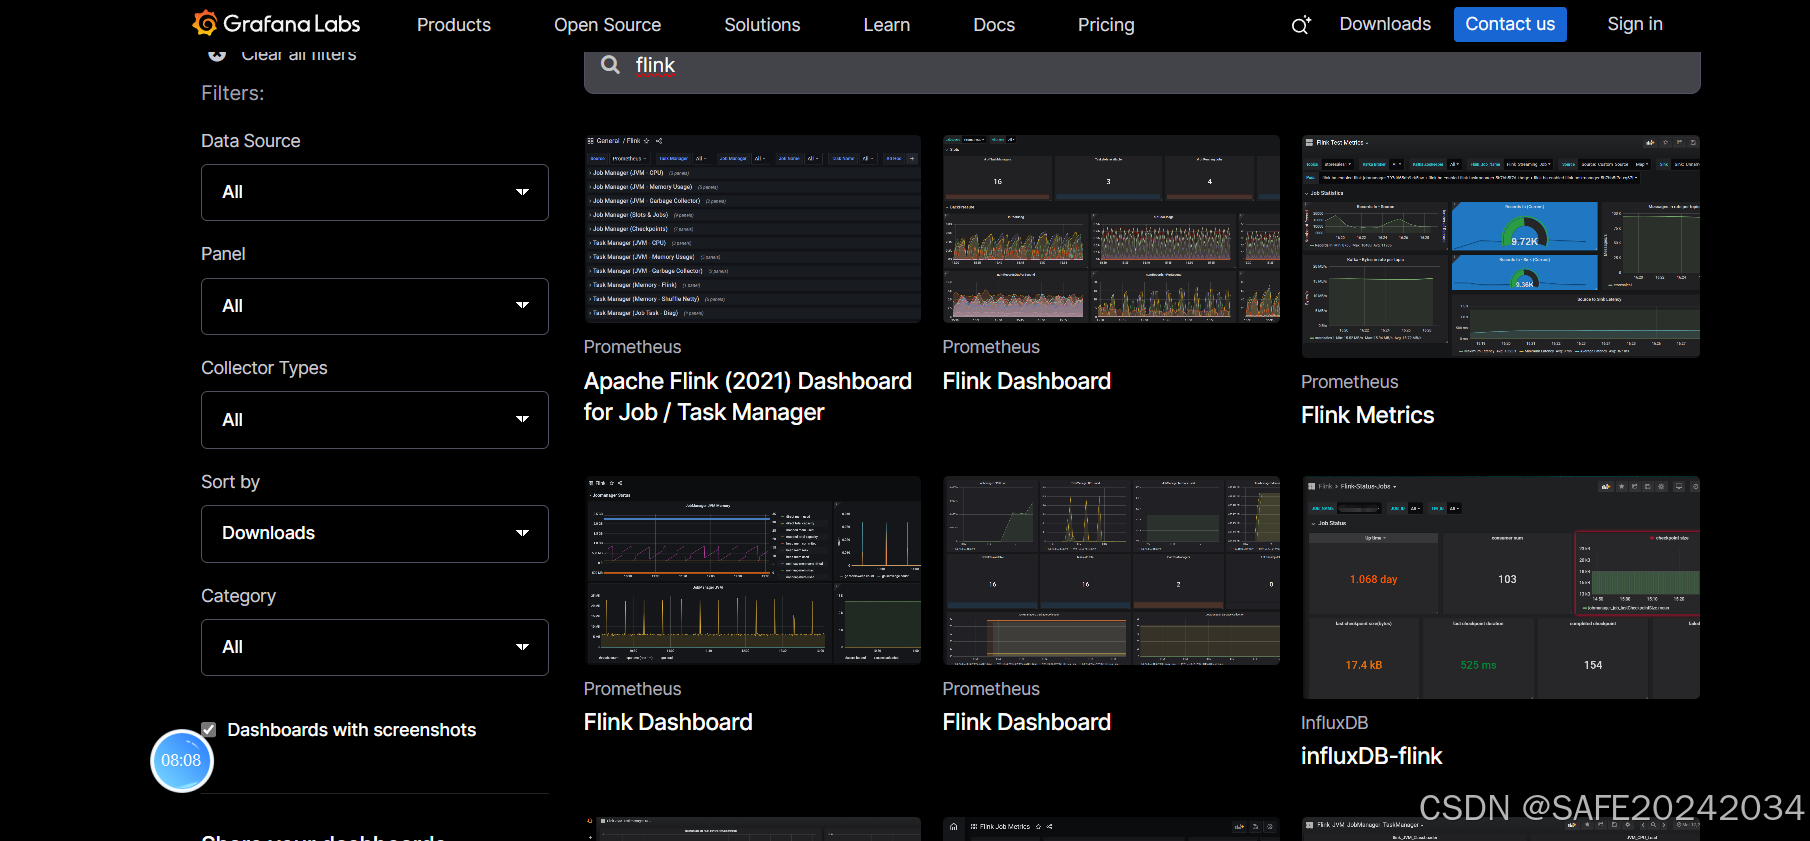Click the Data Source label
This screenshot has height=841, width=1810.
point(250,141)
